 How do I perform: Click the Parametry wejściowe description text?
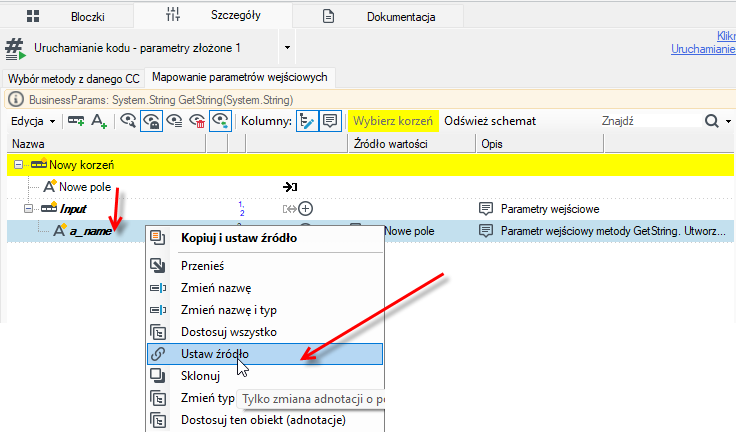pos(550,209)
